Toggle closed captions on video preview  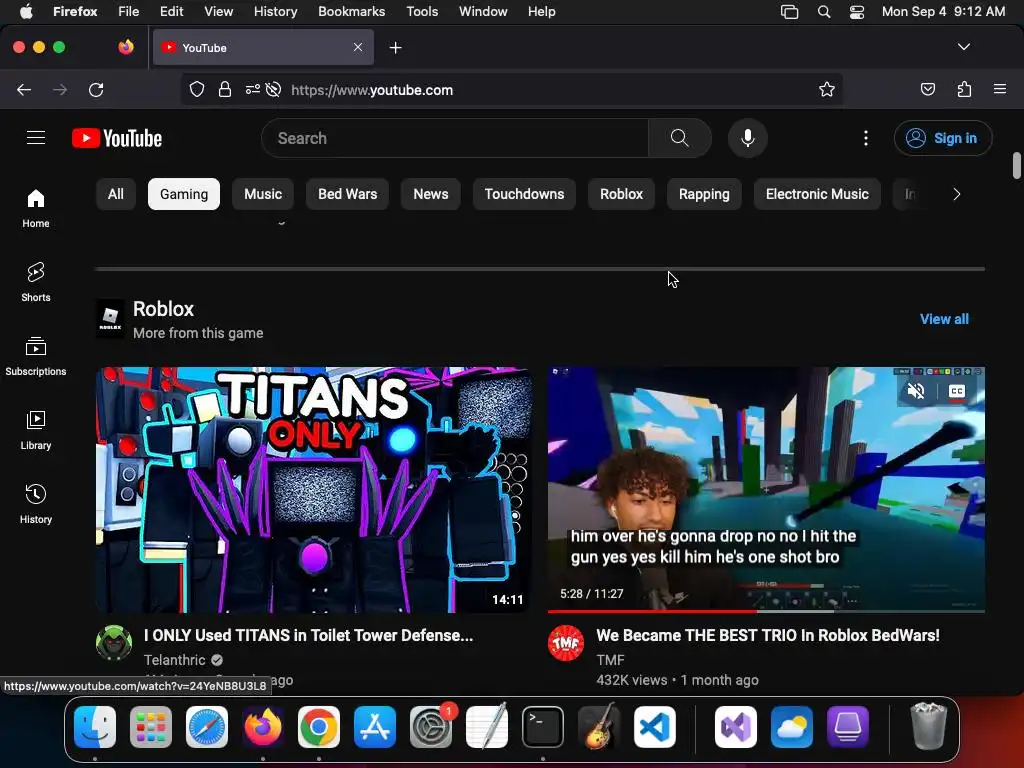957,391
